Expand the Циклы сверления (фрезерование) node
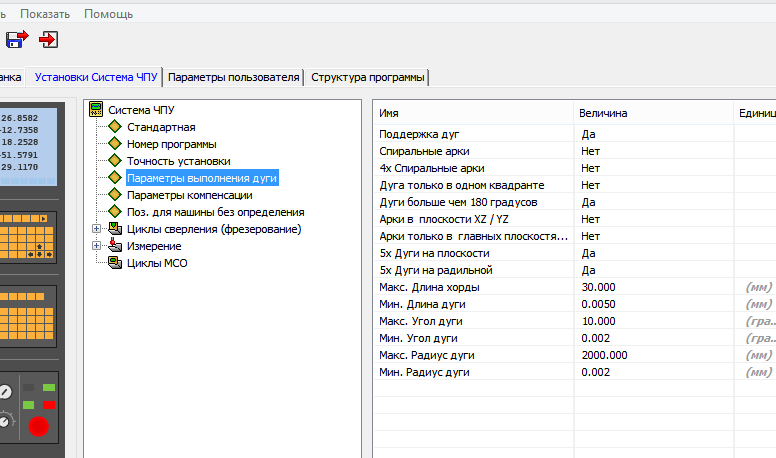 tap(97, 229)
